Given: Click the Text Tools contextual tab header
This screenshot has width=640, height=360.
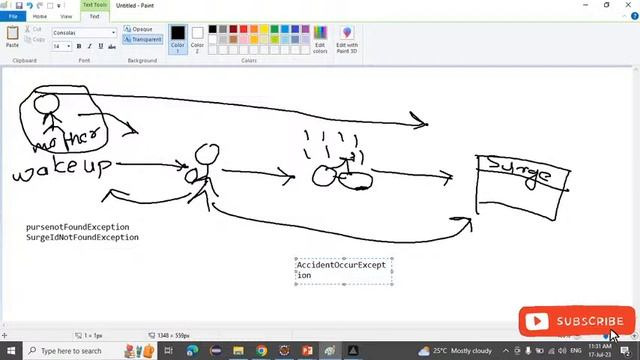Looking at the screenshot, I should point(94,5).
